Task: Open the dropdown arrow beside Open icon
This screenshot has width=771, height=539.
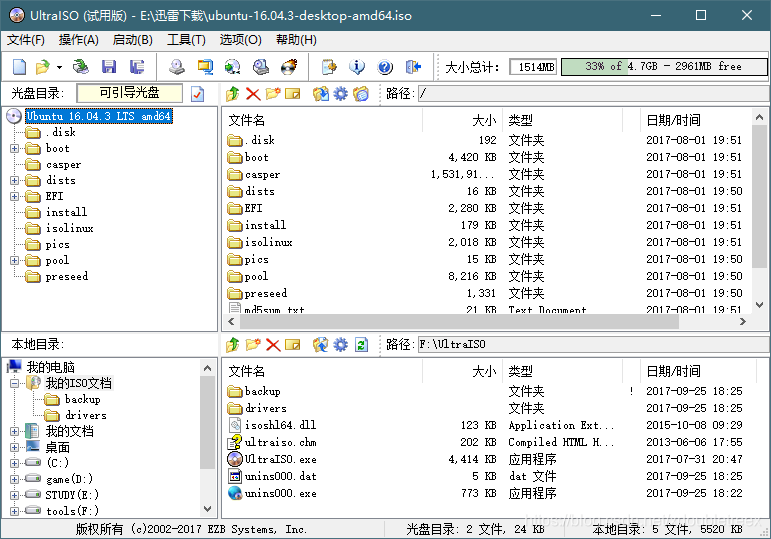Action: click(x=59, y=67)
